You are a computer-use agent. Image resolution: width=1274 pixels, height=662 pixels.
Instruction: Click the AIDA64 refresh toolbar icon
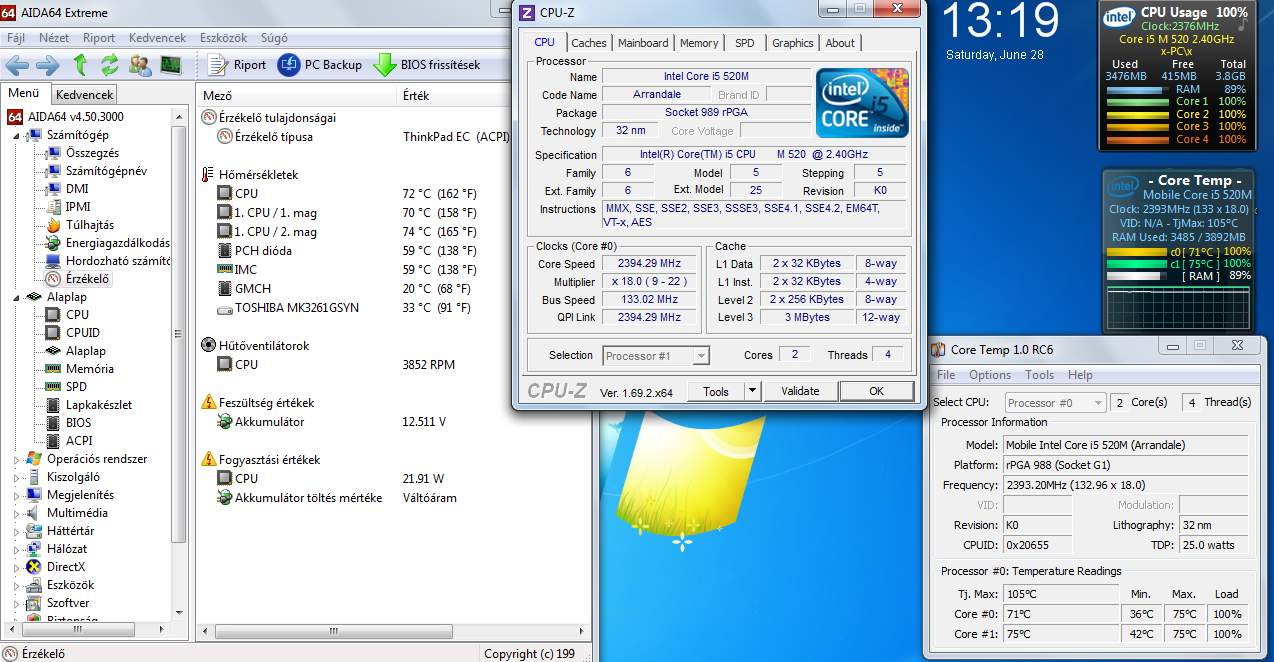pyautogui.click(x=109, y=65)
